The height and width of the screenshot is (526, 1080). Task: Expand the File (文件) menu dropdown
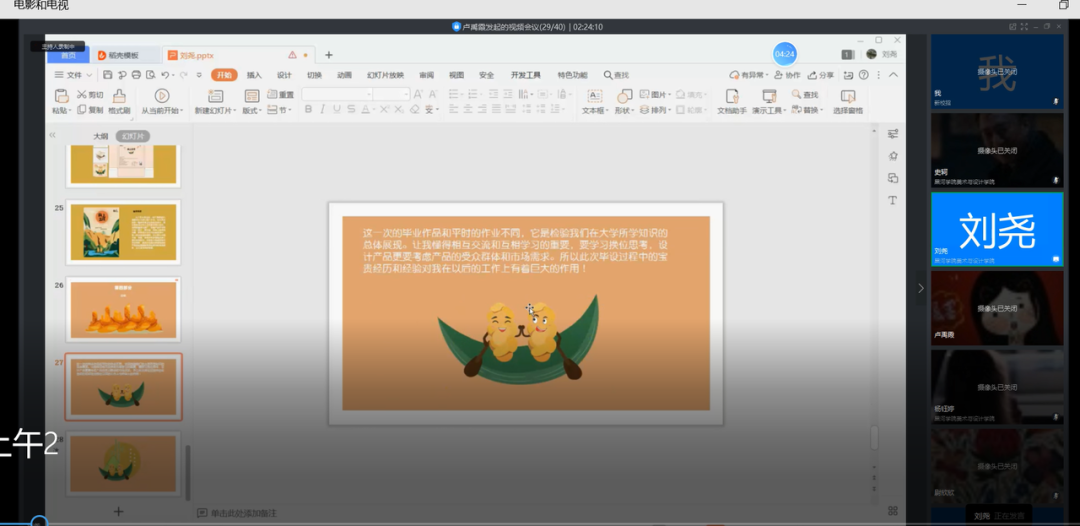click(x=74, y=75)
